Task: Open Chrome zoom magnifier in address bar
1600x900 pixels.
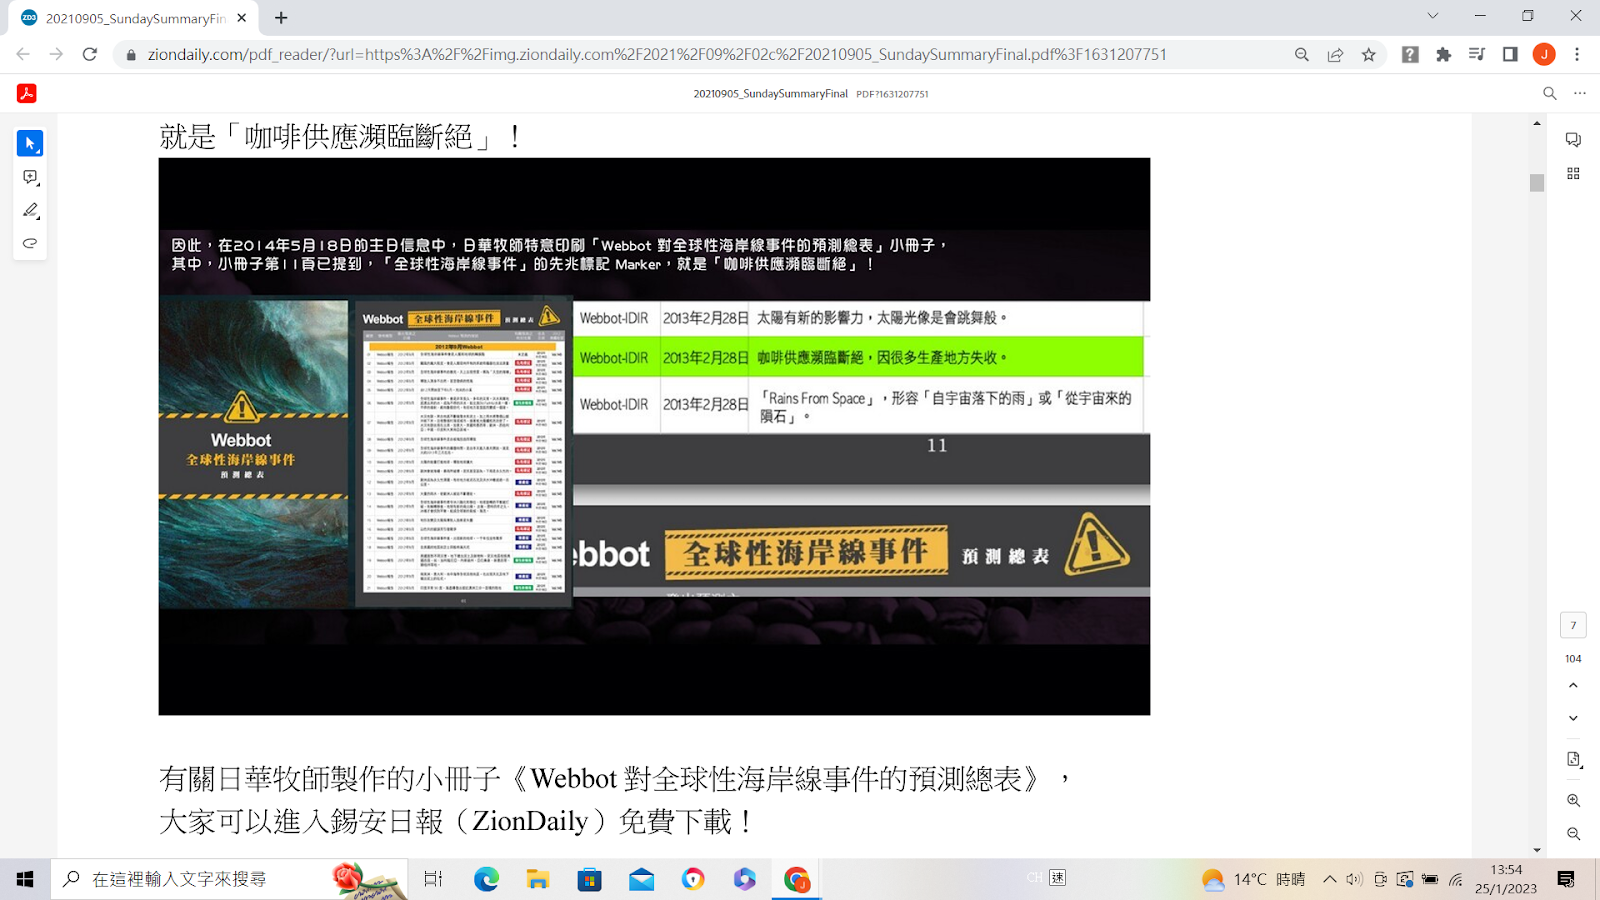Action: click(1301, 54)
